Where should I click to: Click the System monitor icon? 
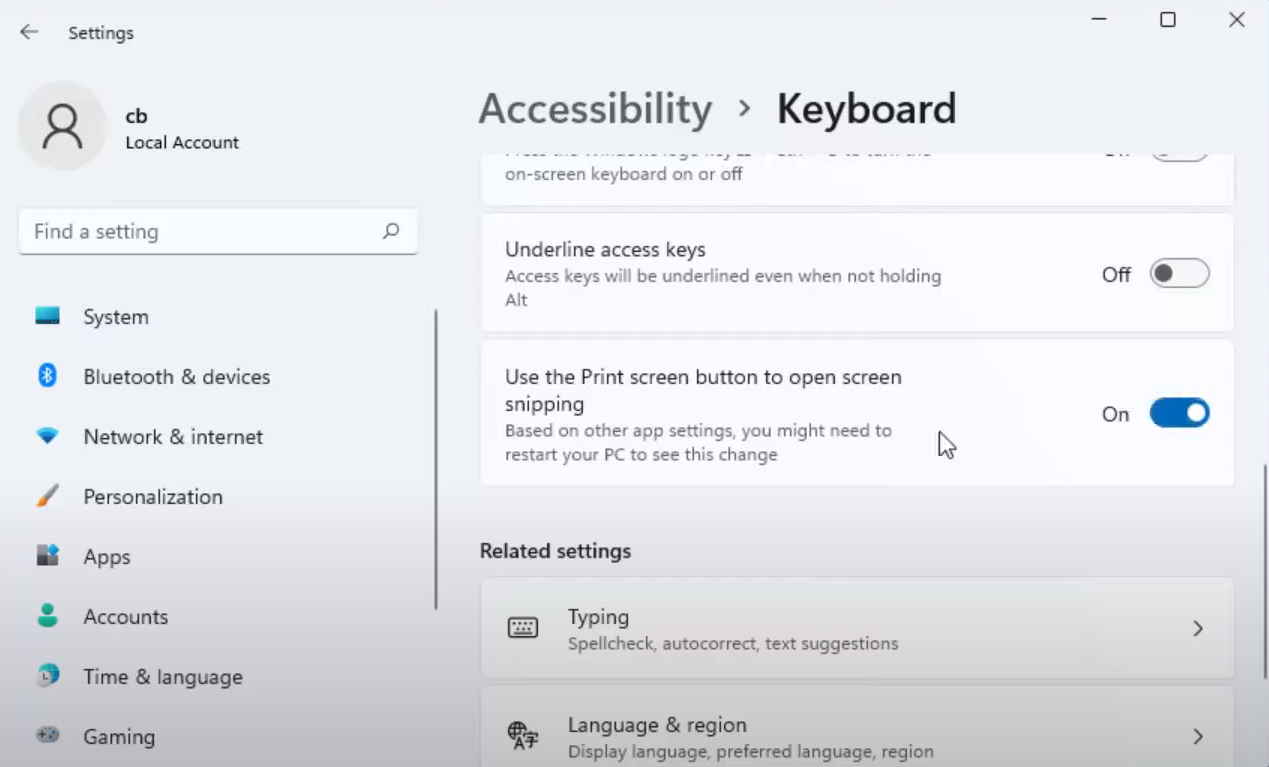coord(47,316)
